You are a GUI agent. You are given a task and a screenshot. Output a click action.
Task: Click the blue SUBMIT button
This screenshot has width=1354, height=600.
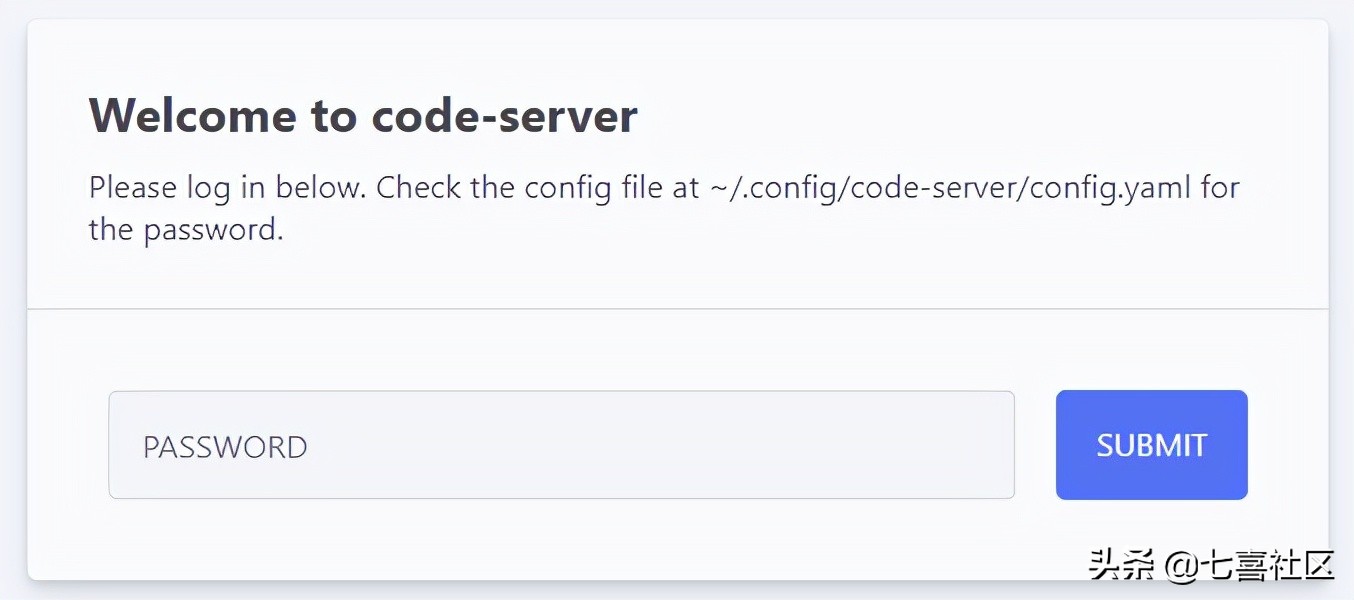[1152, 445]
